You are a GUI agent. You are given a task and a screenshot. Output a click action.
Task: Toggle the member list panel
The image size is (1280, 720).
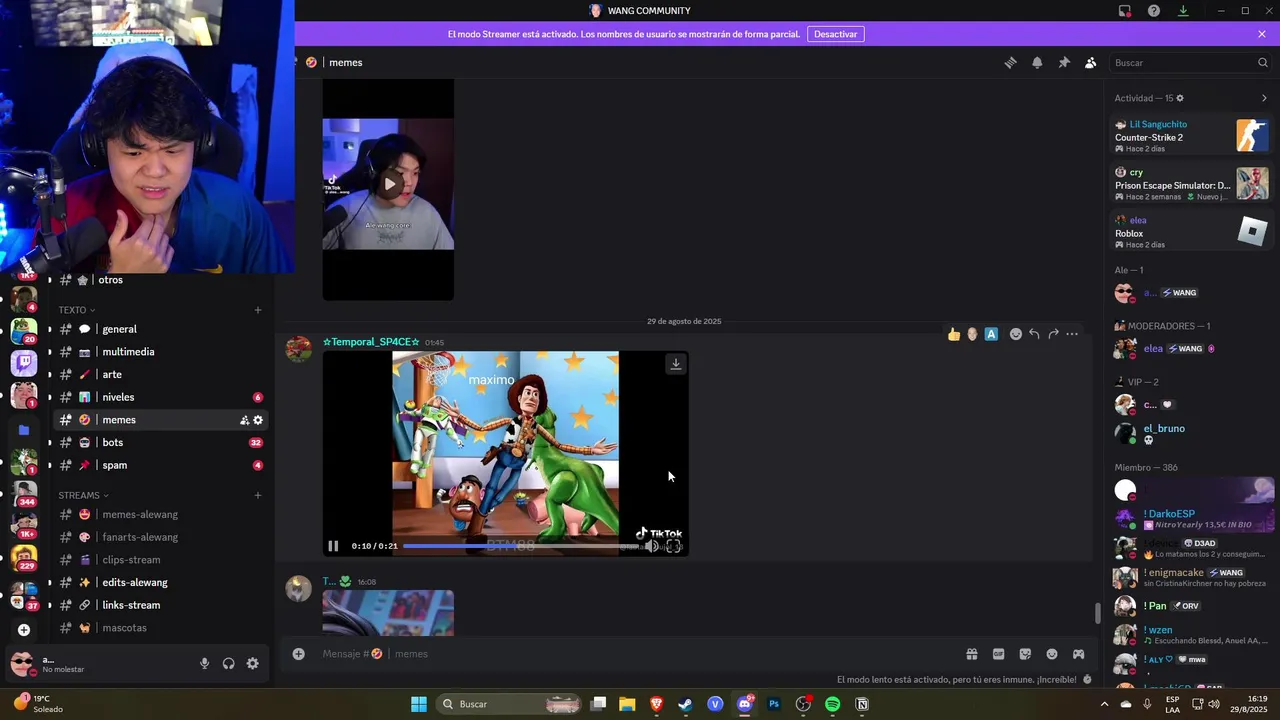(1091, 62)
